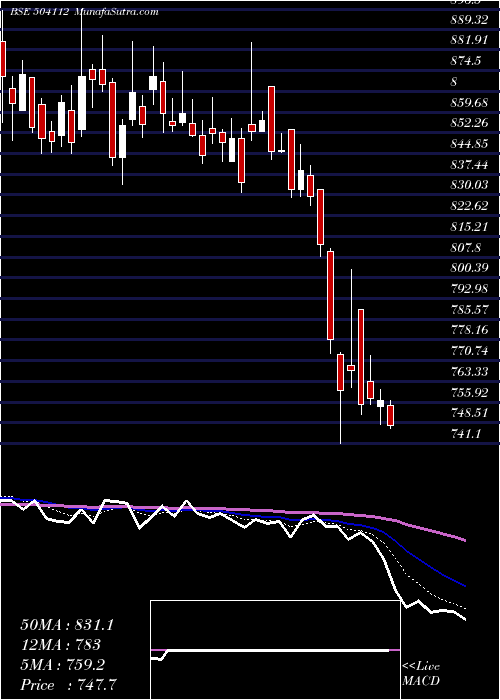
Task: Click the 12MA : 783 readout
Action: (60, 645)
